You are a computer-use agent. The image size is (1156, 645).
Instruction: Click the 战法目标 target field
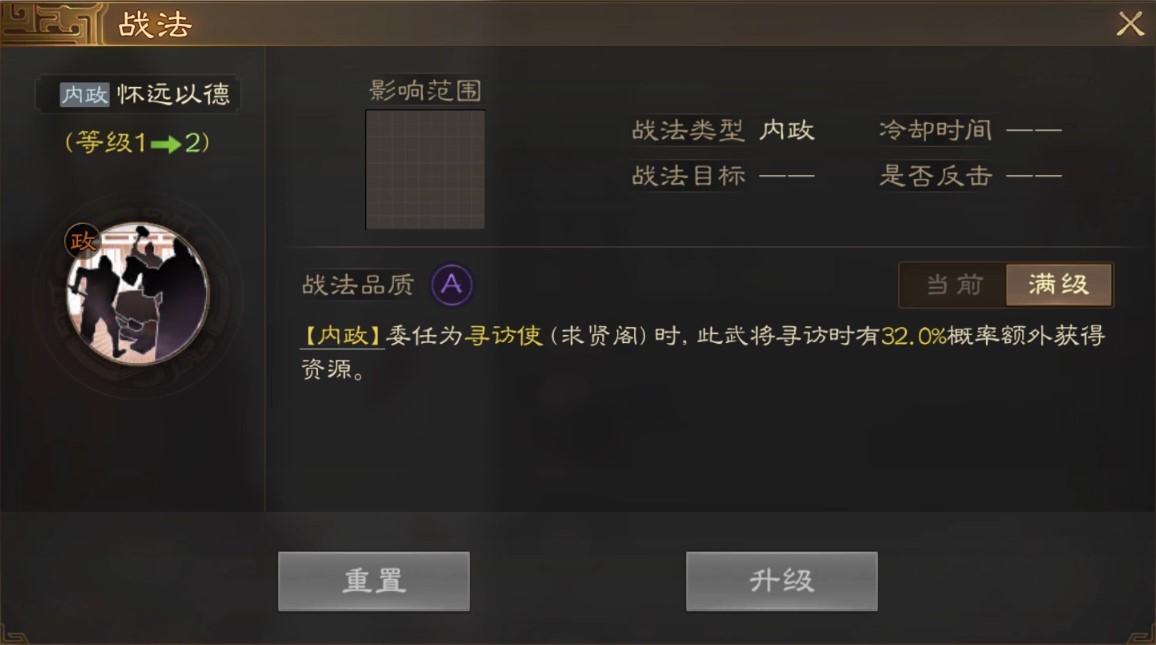[723, 175]
